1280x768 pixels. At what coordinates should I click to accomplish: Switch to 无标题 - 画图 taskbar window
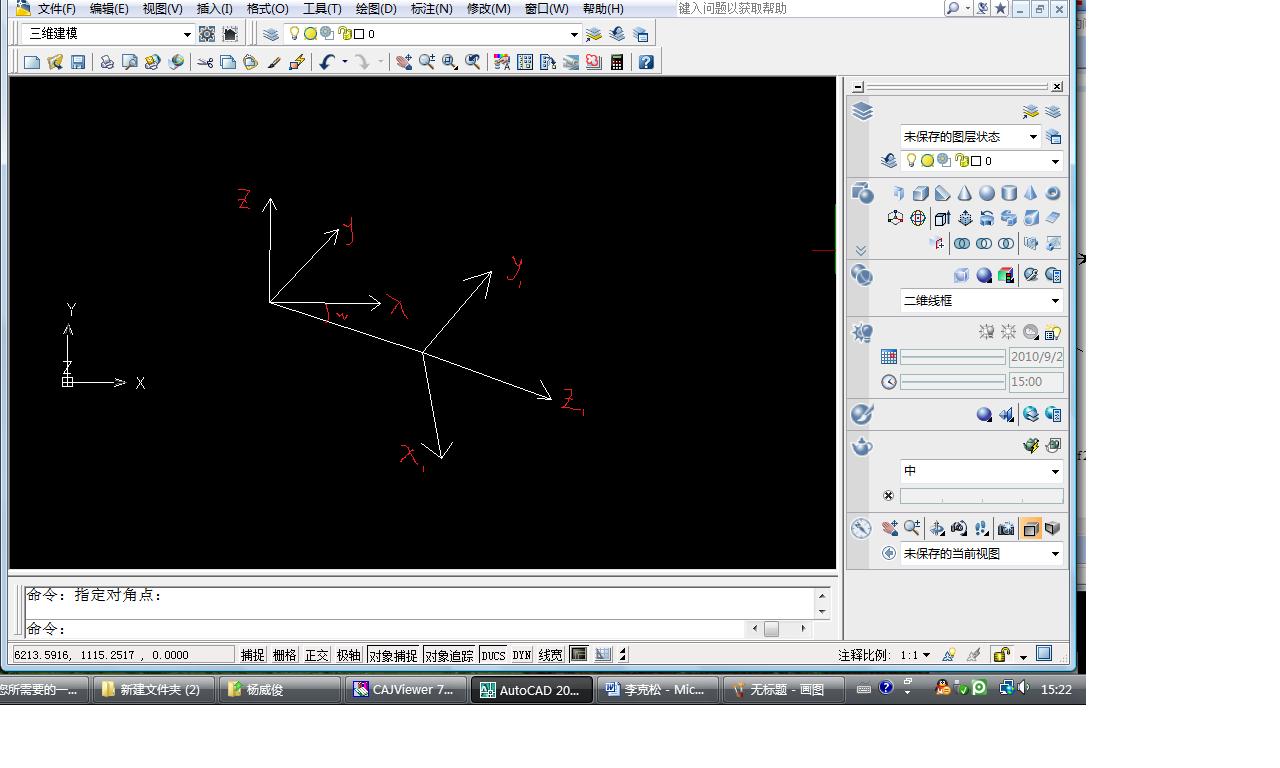click(783, 689)
